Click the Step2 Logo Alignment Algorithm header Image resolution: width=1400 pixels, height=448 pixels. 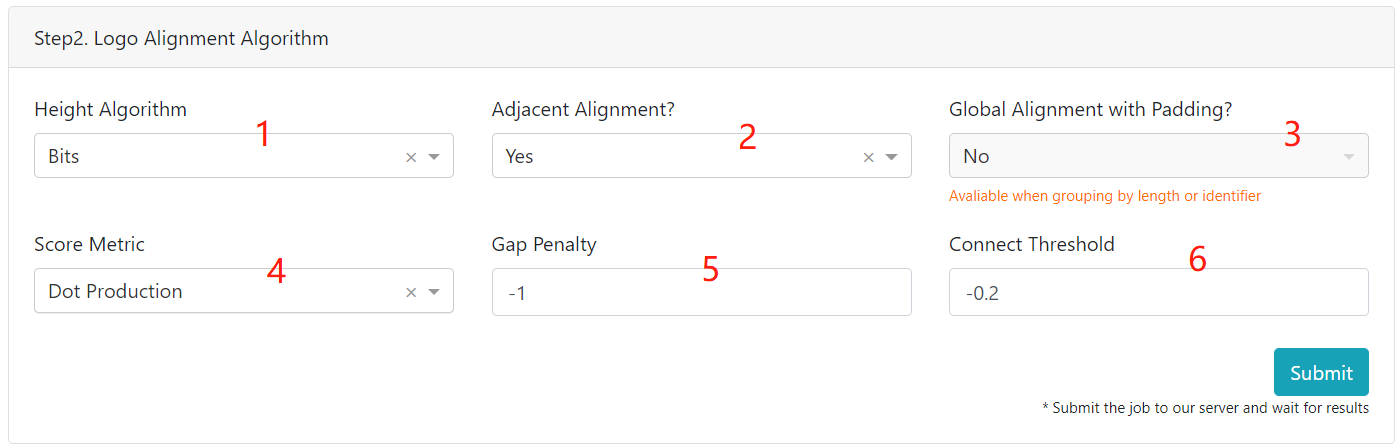(181, 39)
